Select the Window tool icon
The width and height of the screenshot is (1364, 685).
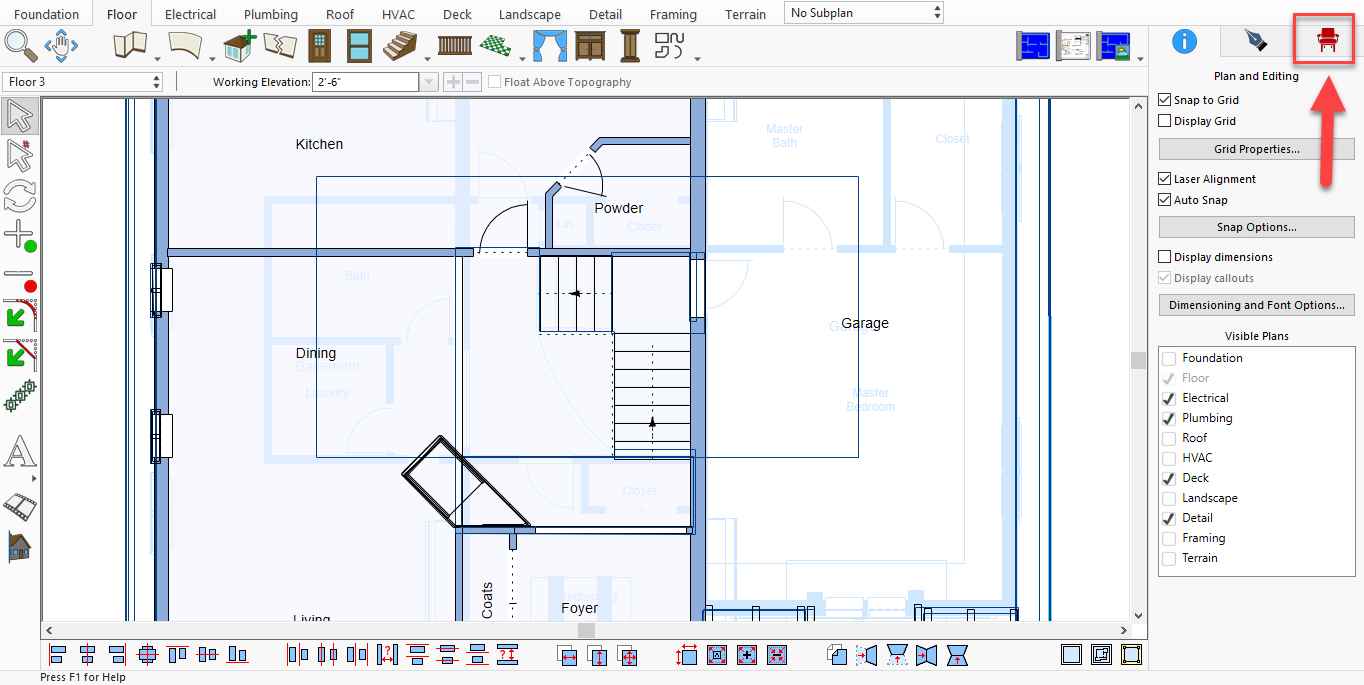point(360,46)
